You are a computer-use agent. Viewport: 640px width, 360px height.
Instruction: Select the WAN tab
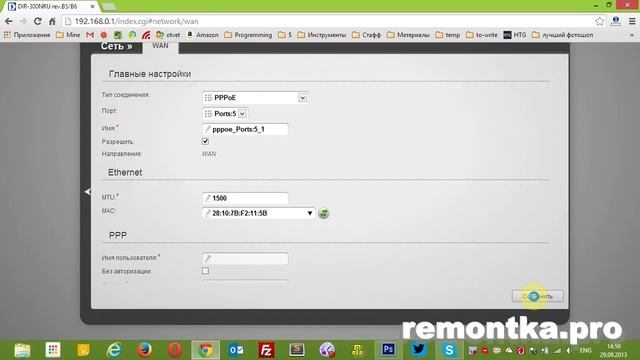point(160,46)
